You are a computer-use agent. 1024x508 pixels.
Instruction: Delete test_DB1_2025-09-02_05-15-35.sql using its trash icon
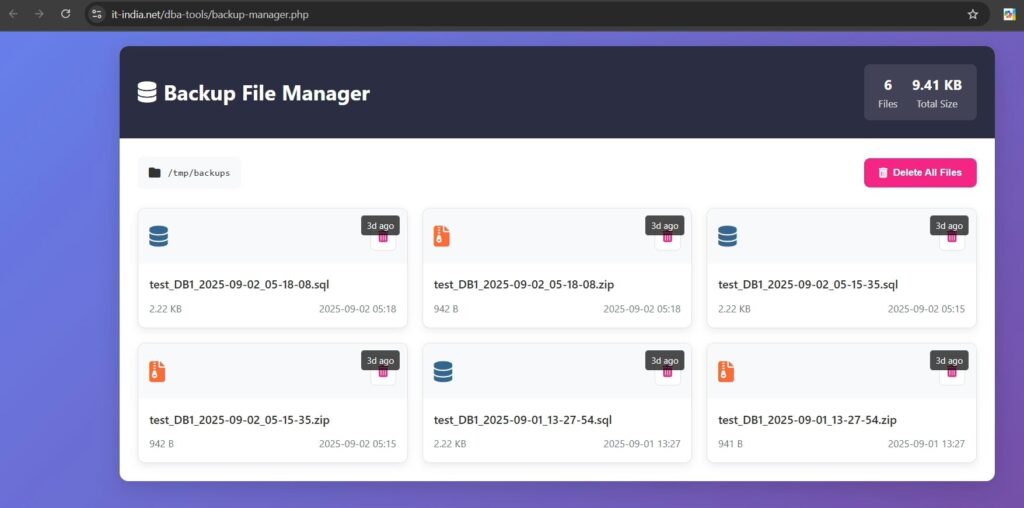[x=952, y=238]
